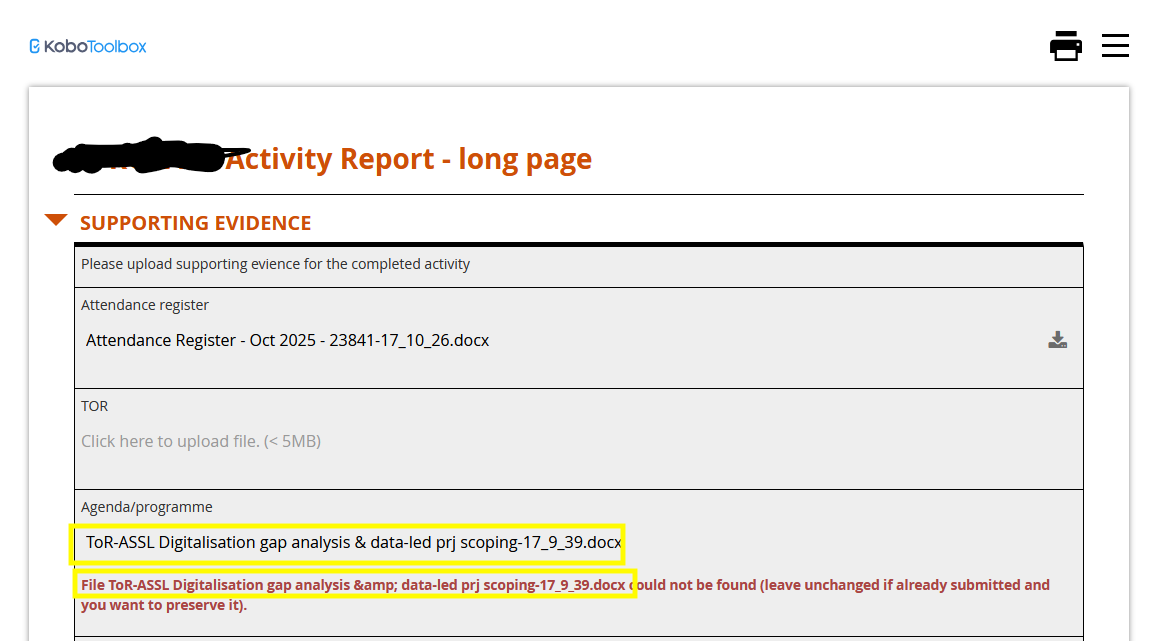The image size is (1160, 641).
Task: Collapse the Supporting Evidence section triangle
Action: click(x=56, y=221)
